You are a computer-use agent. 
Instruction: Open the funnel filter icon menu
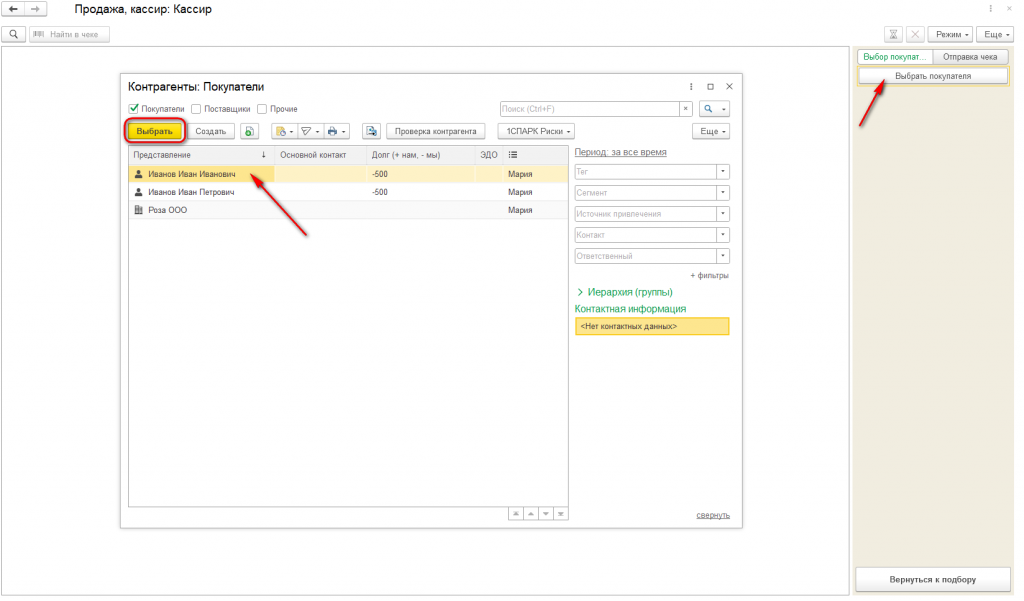pyautogui.click(x=310, y=131)
